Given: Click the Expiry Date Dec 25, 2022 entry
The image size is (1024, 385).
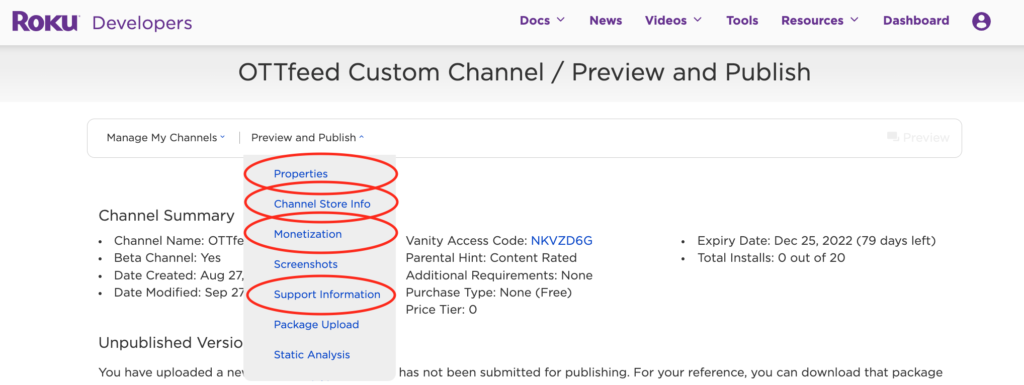Looking at the screenshot, I should (816, 241).
